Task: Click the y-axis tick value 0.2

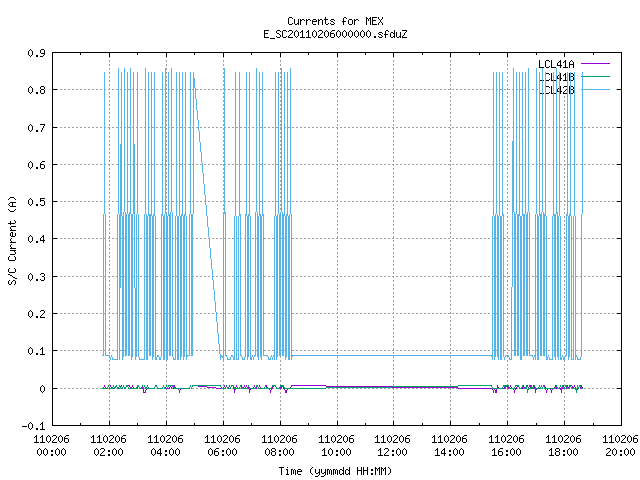Action: coord(36,314)
